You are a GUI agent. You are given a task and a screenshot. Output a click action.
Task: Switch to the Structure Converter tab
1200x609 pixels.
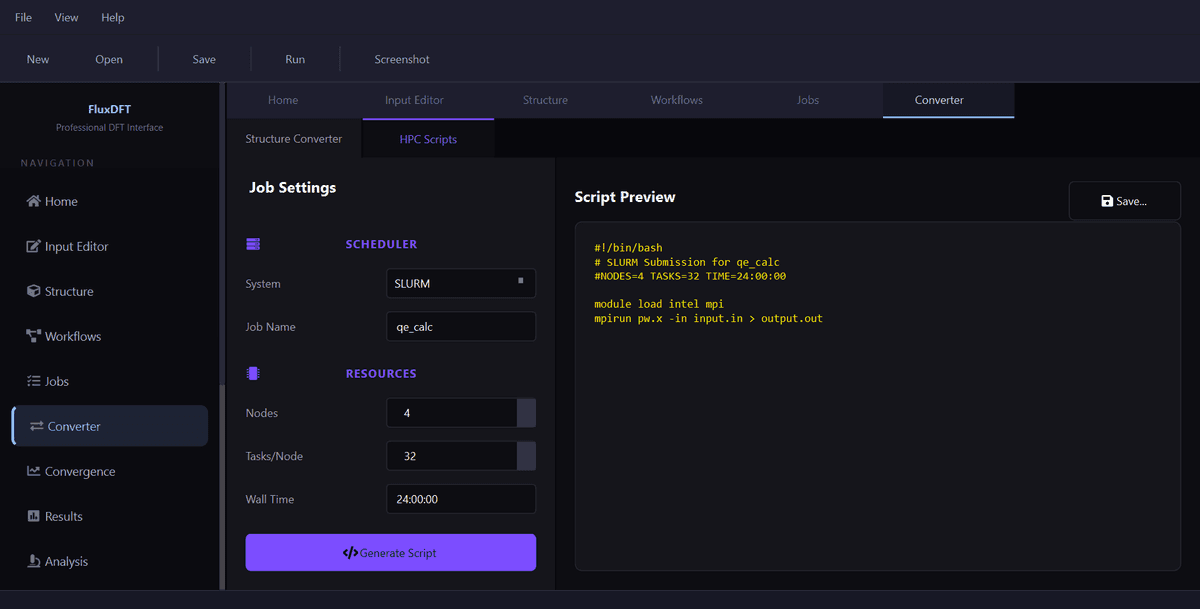click(x=294, y=139)
